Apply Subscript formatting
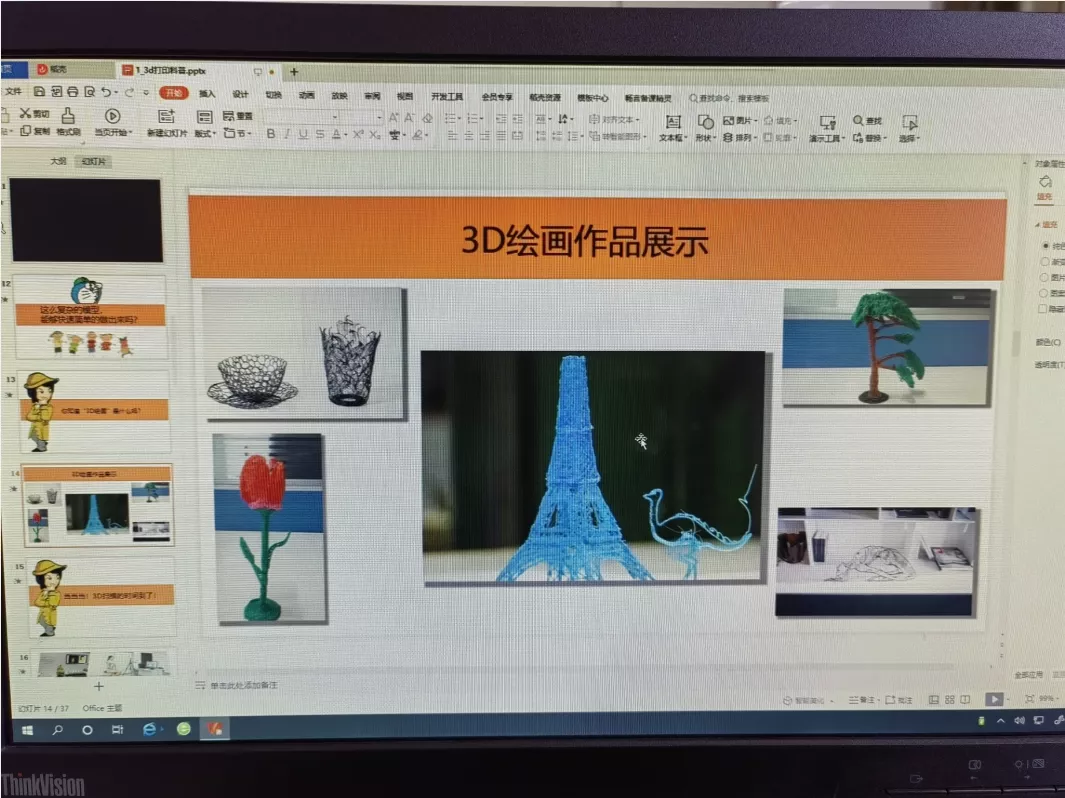This screenshot has width=1065, height=798. [x=374, y=134]
